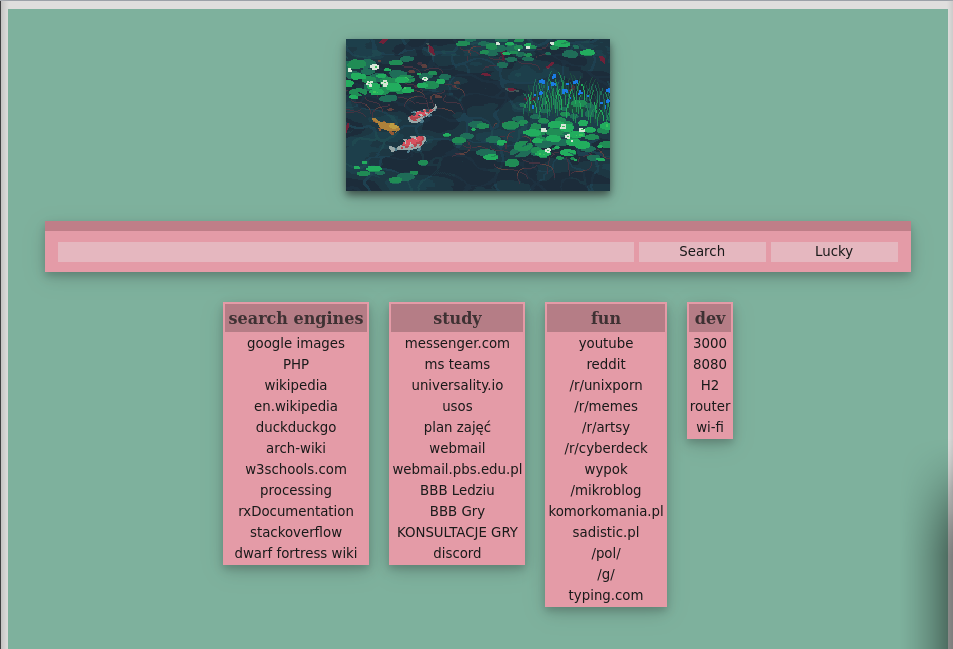953x649 pixels.
Task: Open the dwarf fortress wiki link
Action: click(295, 553)
